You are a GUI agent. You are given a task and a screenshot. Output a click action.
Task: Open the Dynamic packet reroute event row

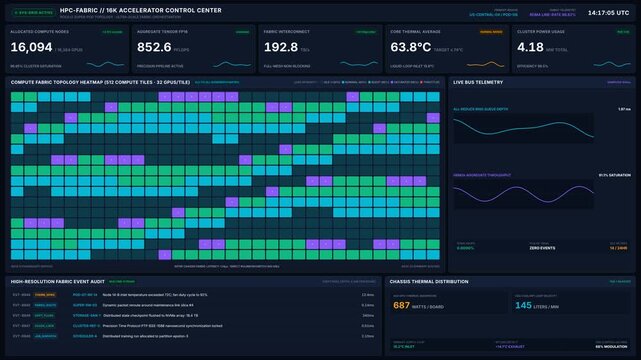(193, 305)
